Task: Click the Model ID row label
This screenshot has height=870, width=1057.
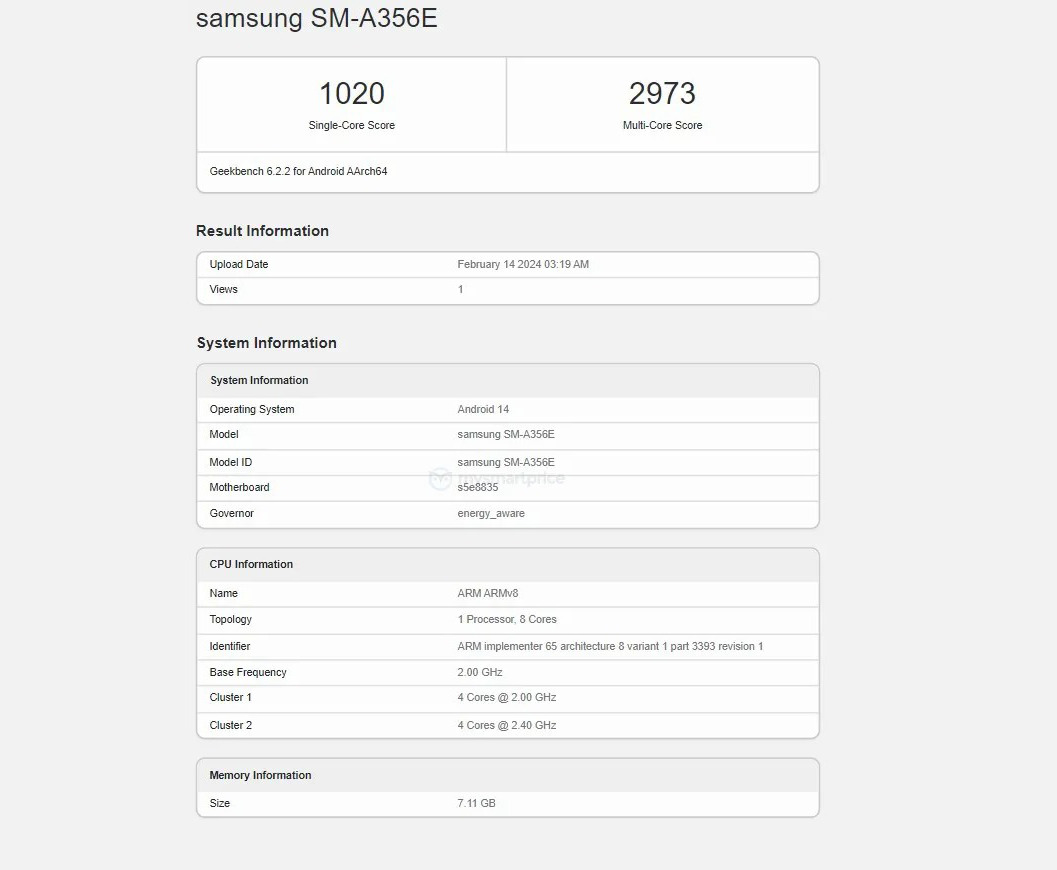Action: click(x=231, y=463)
